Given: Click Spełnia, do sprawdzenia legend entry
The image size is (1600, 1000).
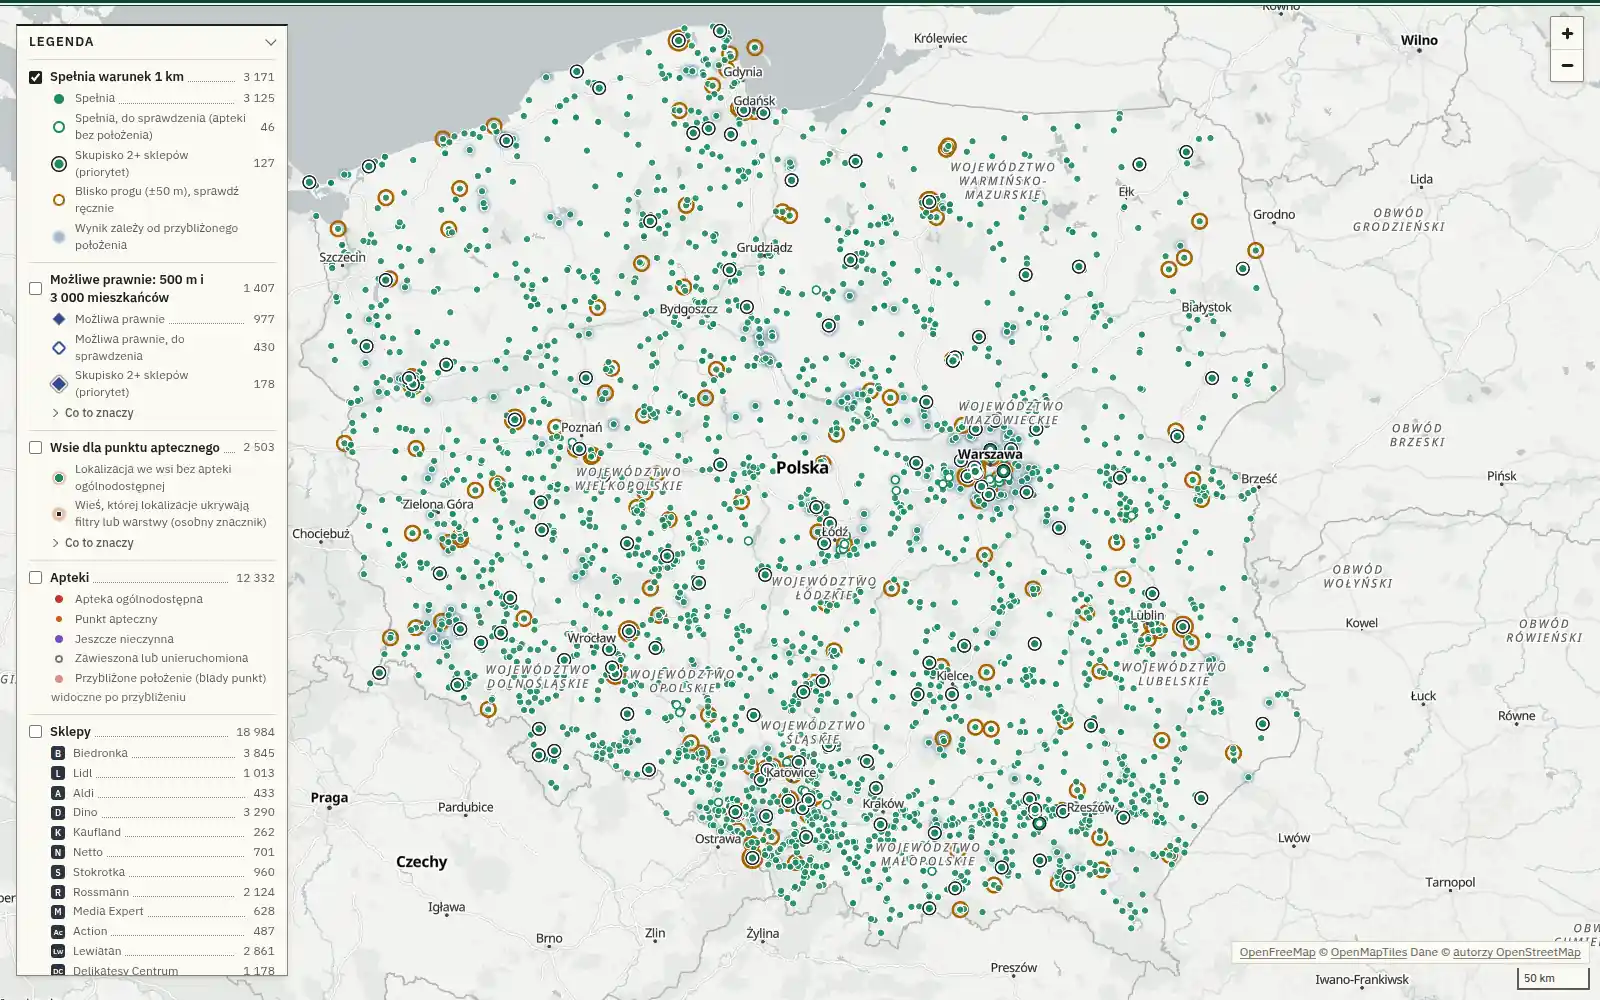Looking at the screenshot, I should point(162,126).
